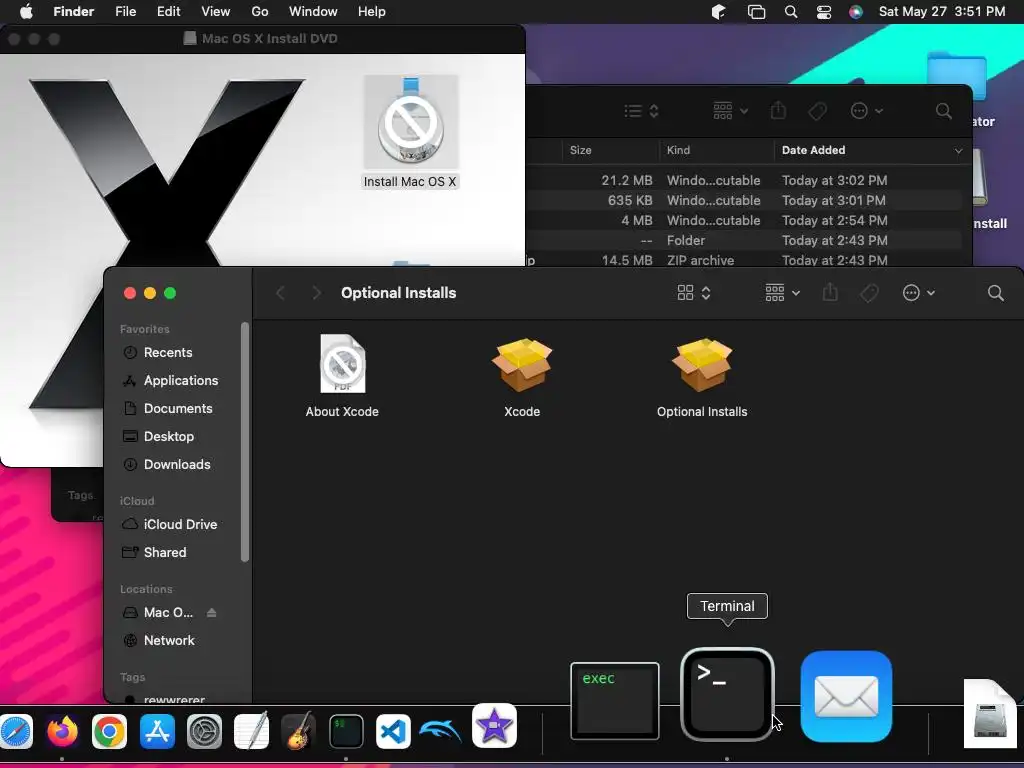The width and height of the screenshot is (1024, 768).
Task: Launch Terminal from the Dock
Action: pyautogui.click(x=727, y=695)
